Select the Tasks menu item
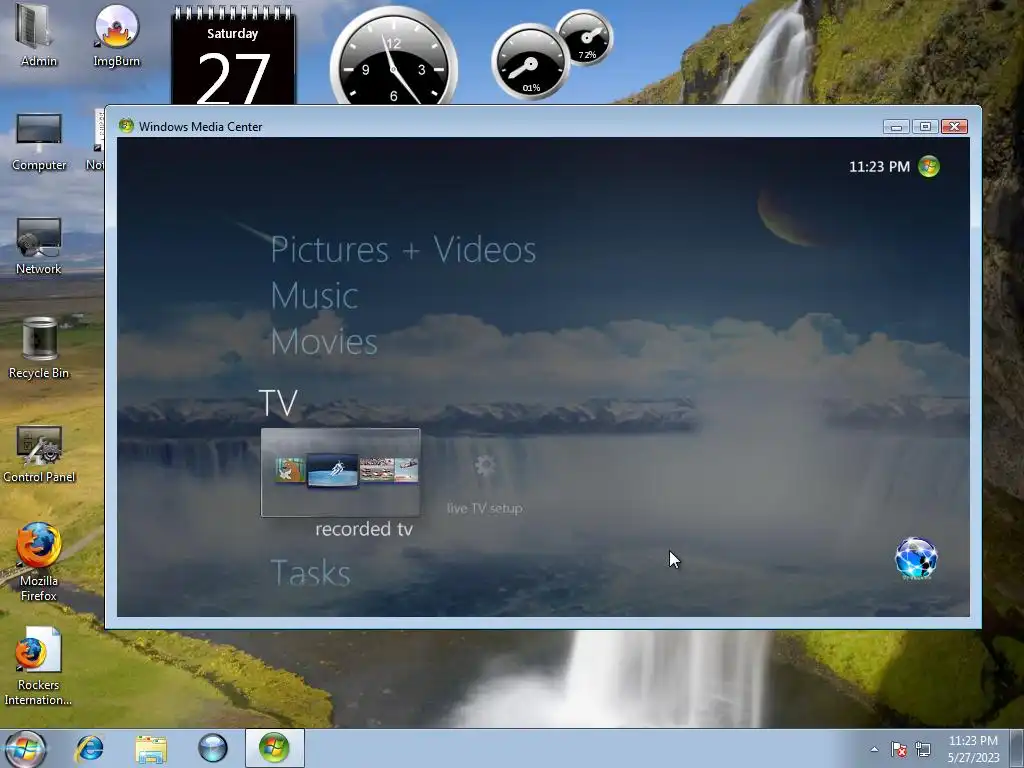 310,573
